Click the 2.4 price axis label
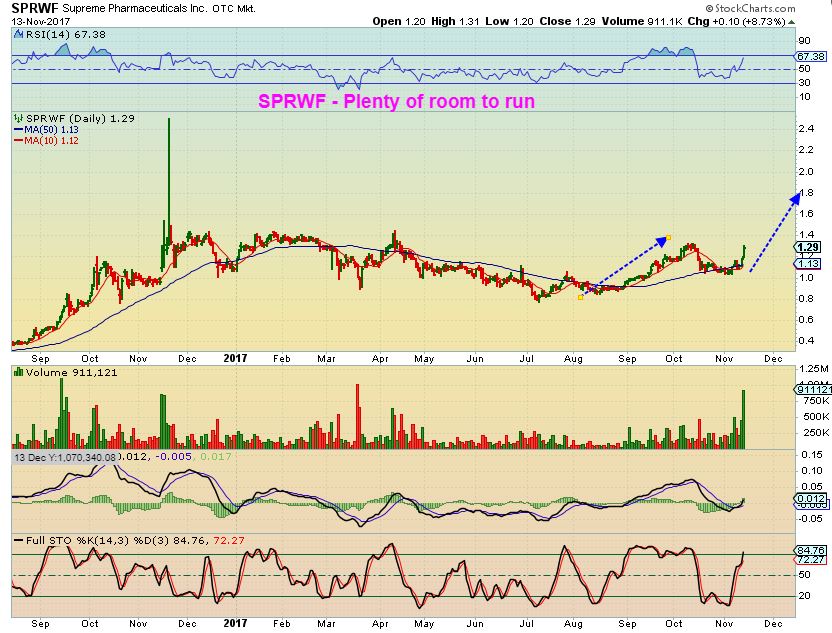 pyautogui.click(x=805, y=128)
